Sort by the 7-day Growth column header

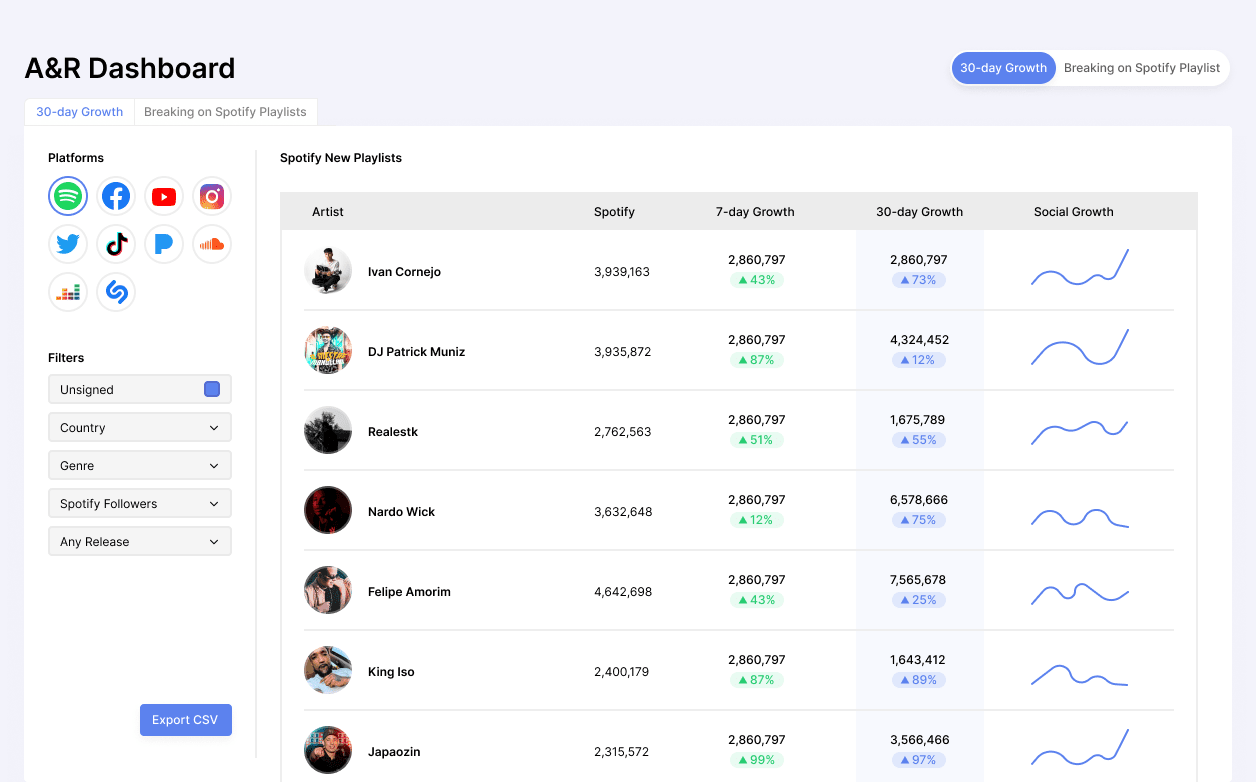[x=755, y=212]
